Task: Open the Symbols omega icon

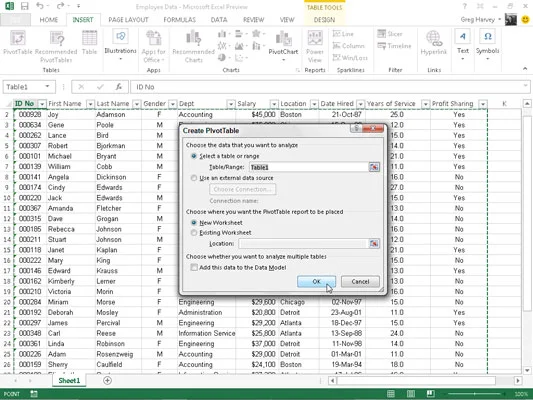Action: [487, 36]
